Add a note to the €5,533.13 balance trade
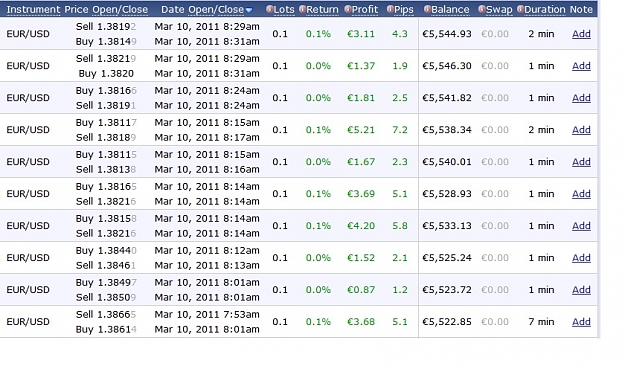Screen dimensions: 625x366 [581, 226]
